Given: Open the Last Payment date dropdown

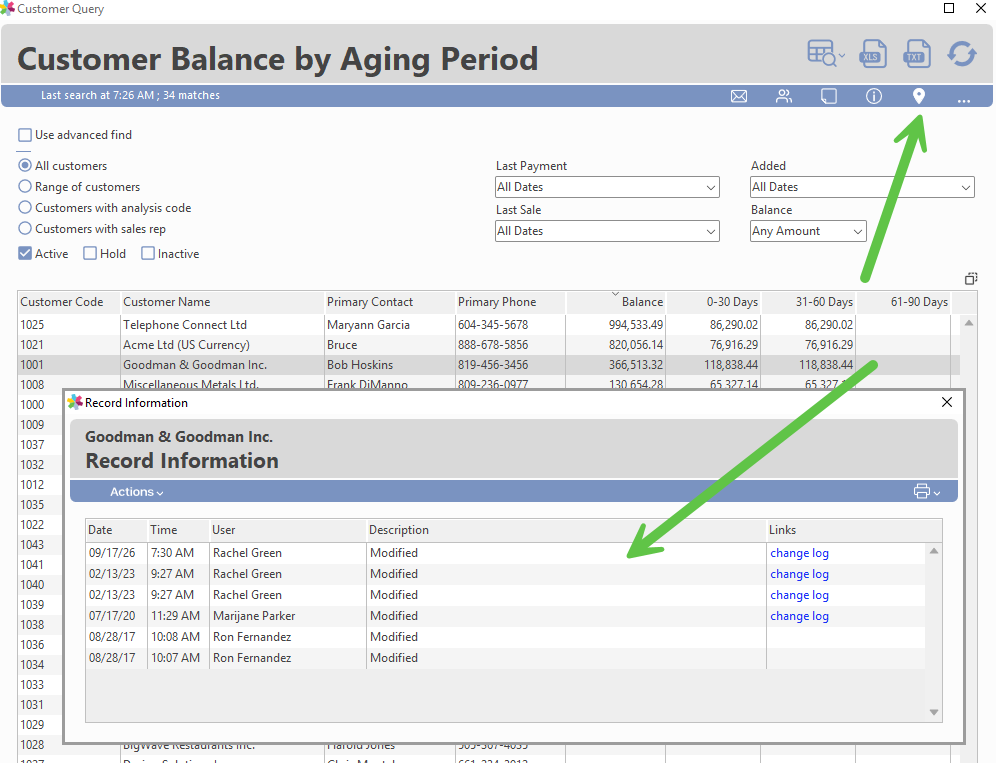Looking at the screenshot, I should point(607,187).
